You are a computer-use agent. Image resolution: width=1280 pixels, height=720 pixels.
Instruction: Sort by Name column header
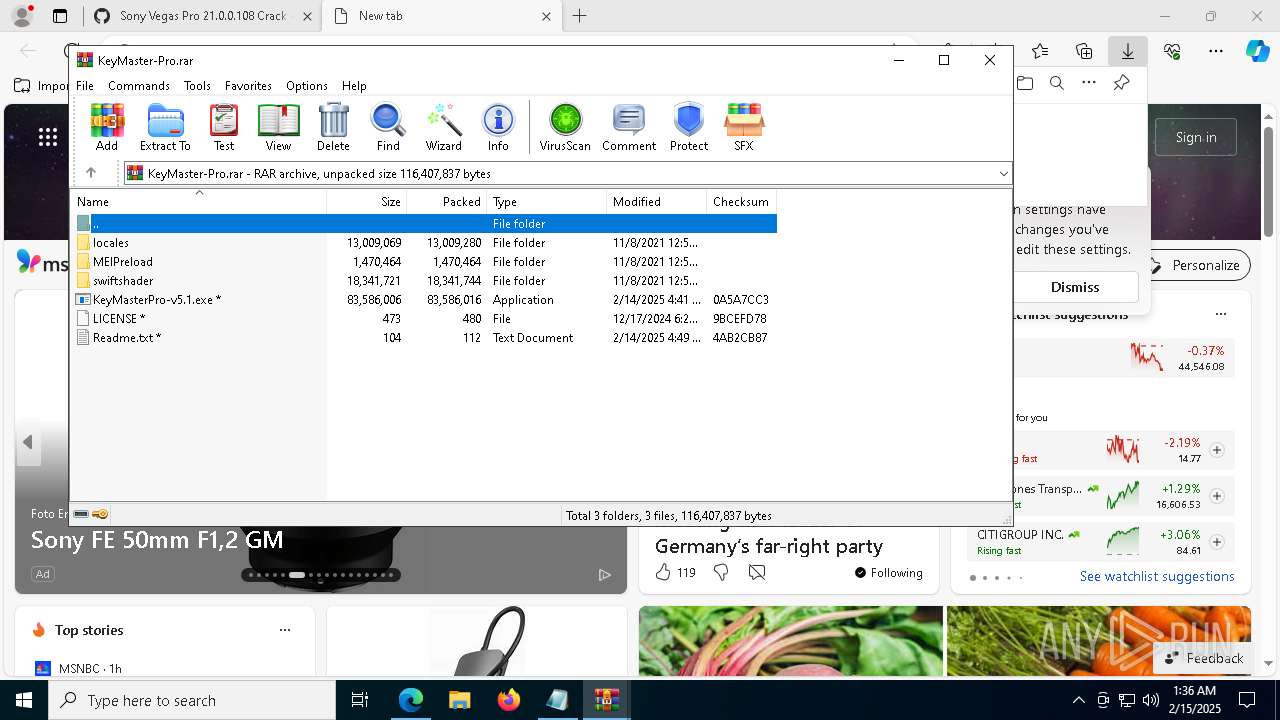(x=200, y=201)
